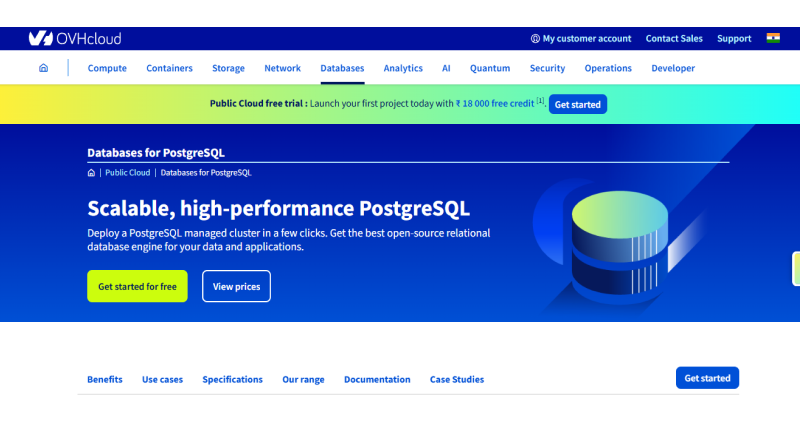
Task: Jump to the Use cases section
Action: (162, 379)
